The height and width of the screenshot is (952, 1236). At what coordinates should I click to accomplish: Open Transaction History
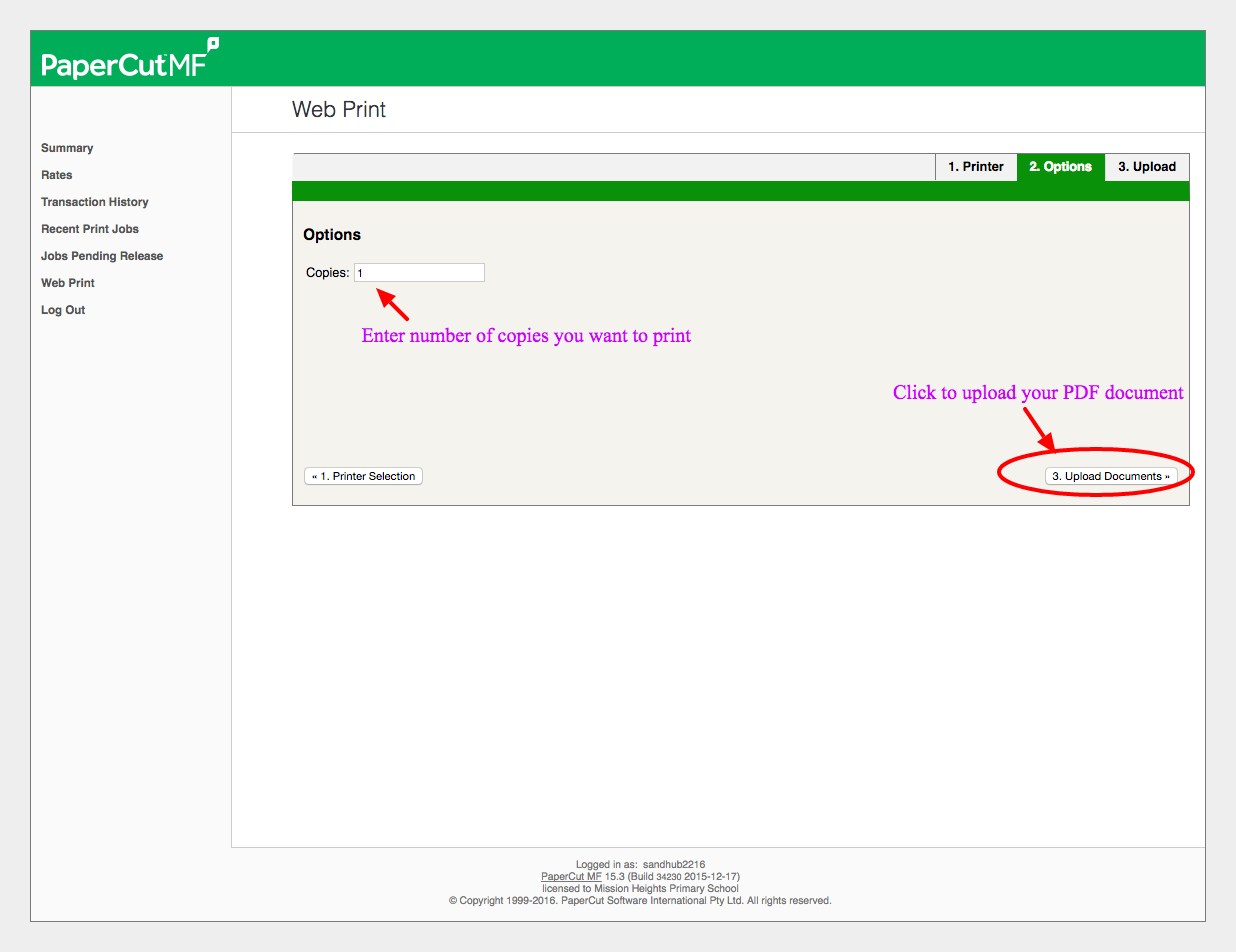coord(95,202)
